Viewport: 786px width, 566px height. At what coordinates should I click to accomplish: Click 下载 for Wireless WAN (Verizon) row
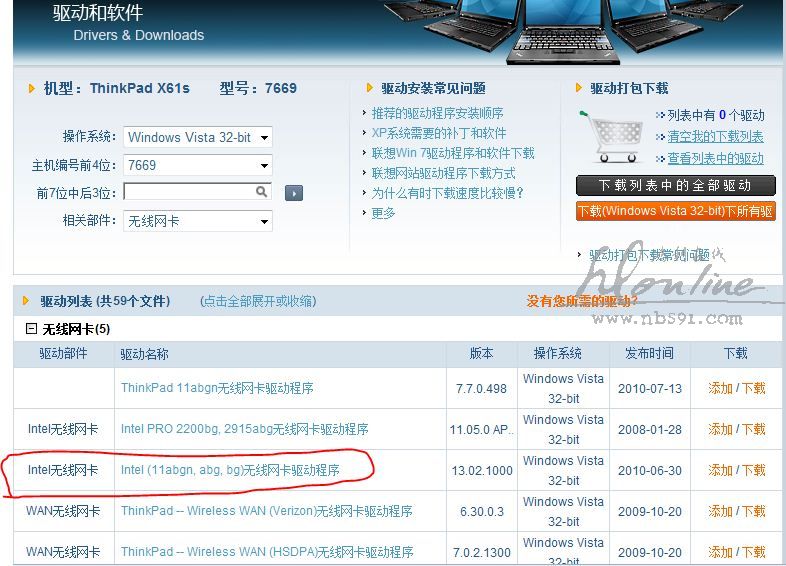coord(753,511)
